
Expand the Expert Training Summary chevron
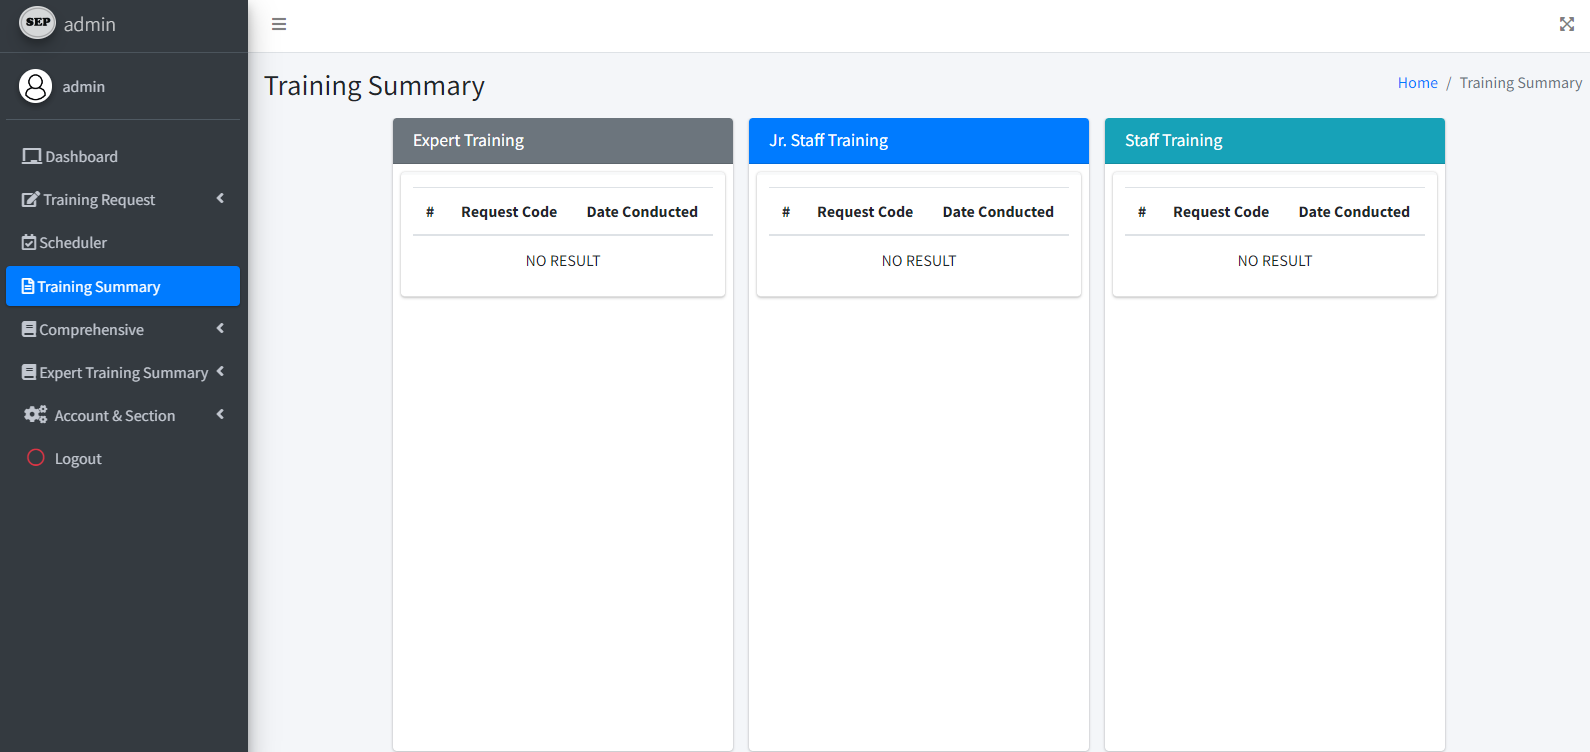(220, 372)
